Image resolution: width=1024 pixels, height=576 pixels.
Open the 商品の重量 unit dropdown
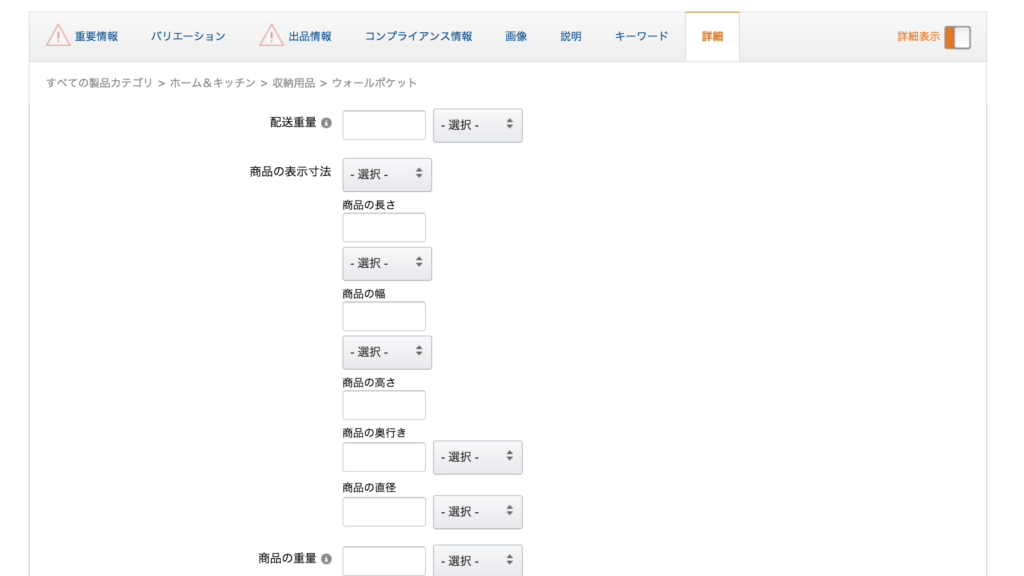[x=477, y=561]
